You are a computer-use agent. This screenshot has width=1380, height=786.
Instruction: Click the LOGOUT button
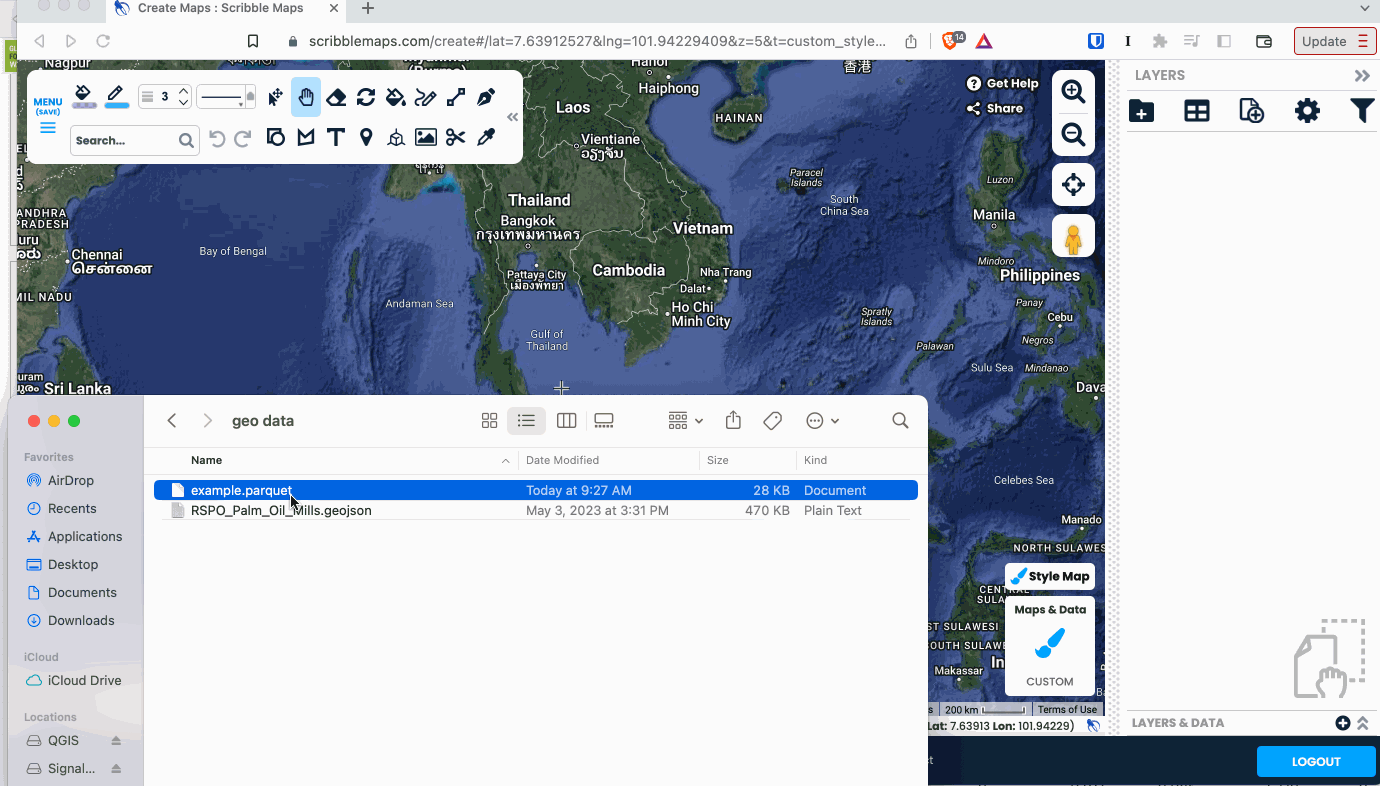(x=1315, y=761)
